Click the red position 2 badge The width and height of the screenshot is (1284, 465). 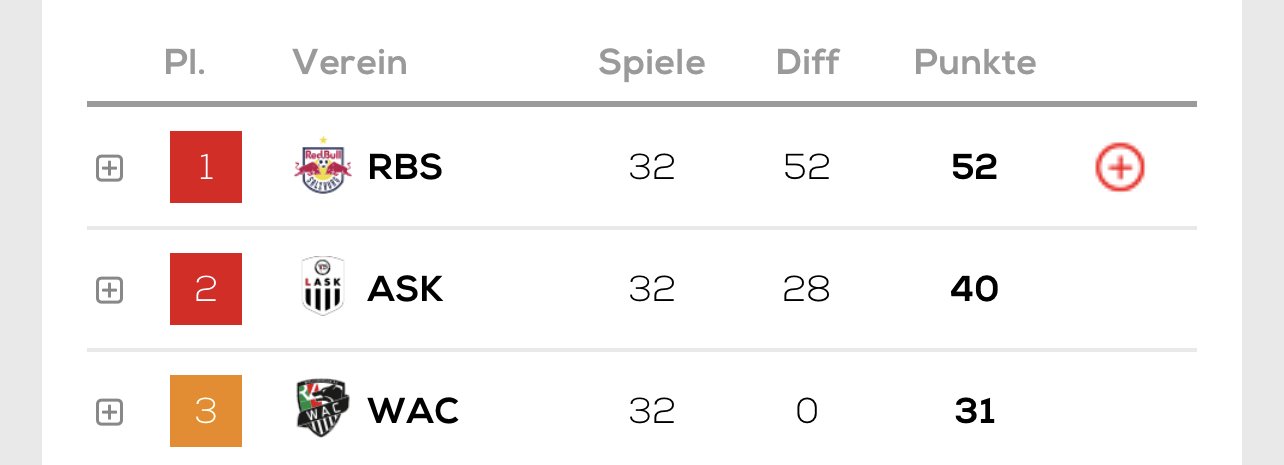coord(206,289)
